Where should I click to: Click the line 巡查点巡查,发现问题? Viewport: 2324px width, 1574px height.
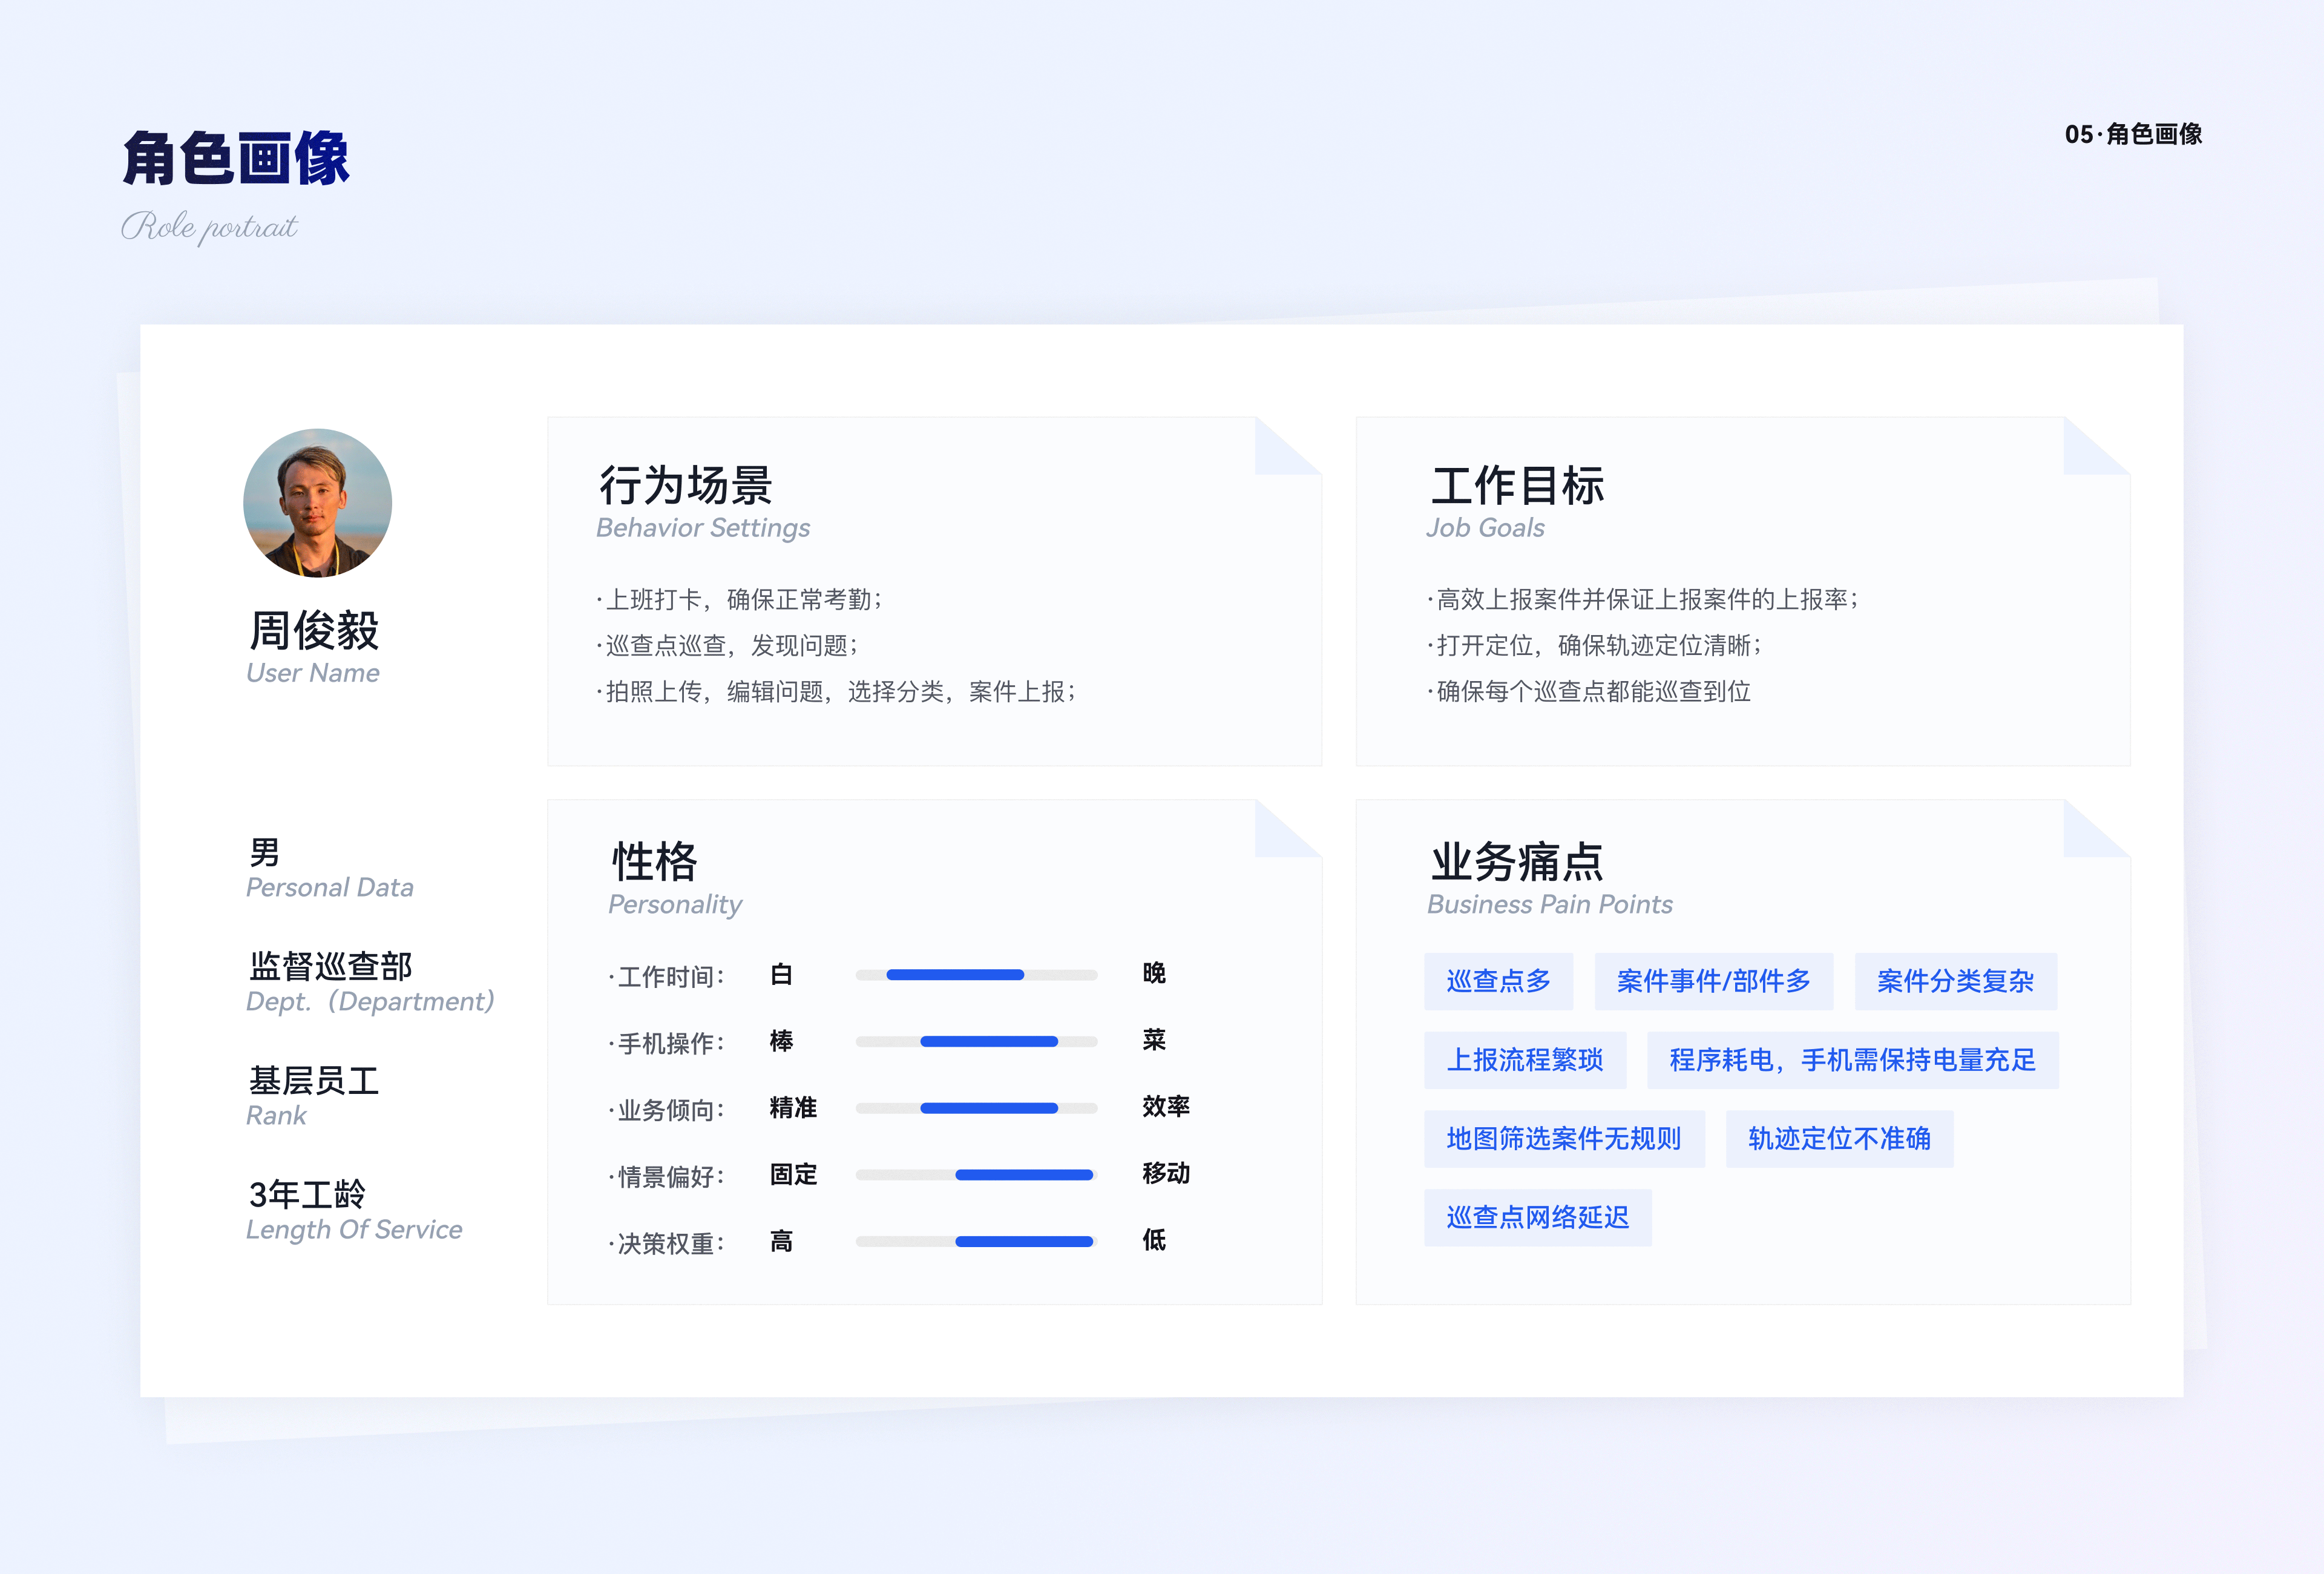(x=727, y=646)
